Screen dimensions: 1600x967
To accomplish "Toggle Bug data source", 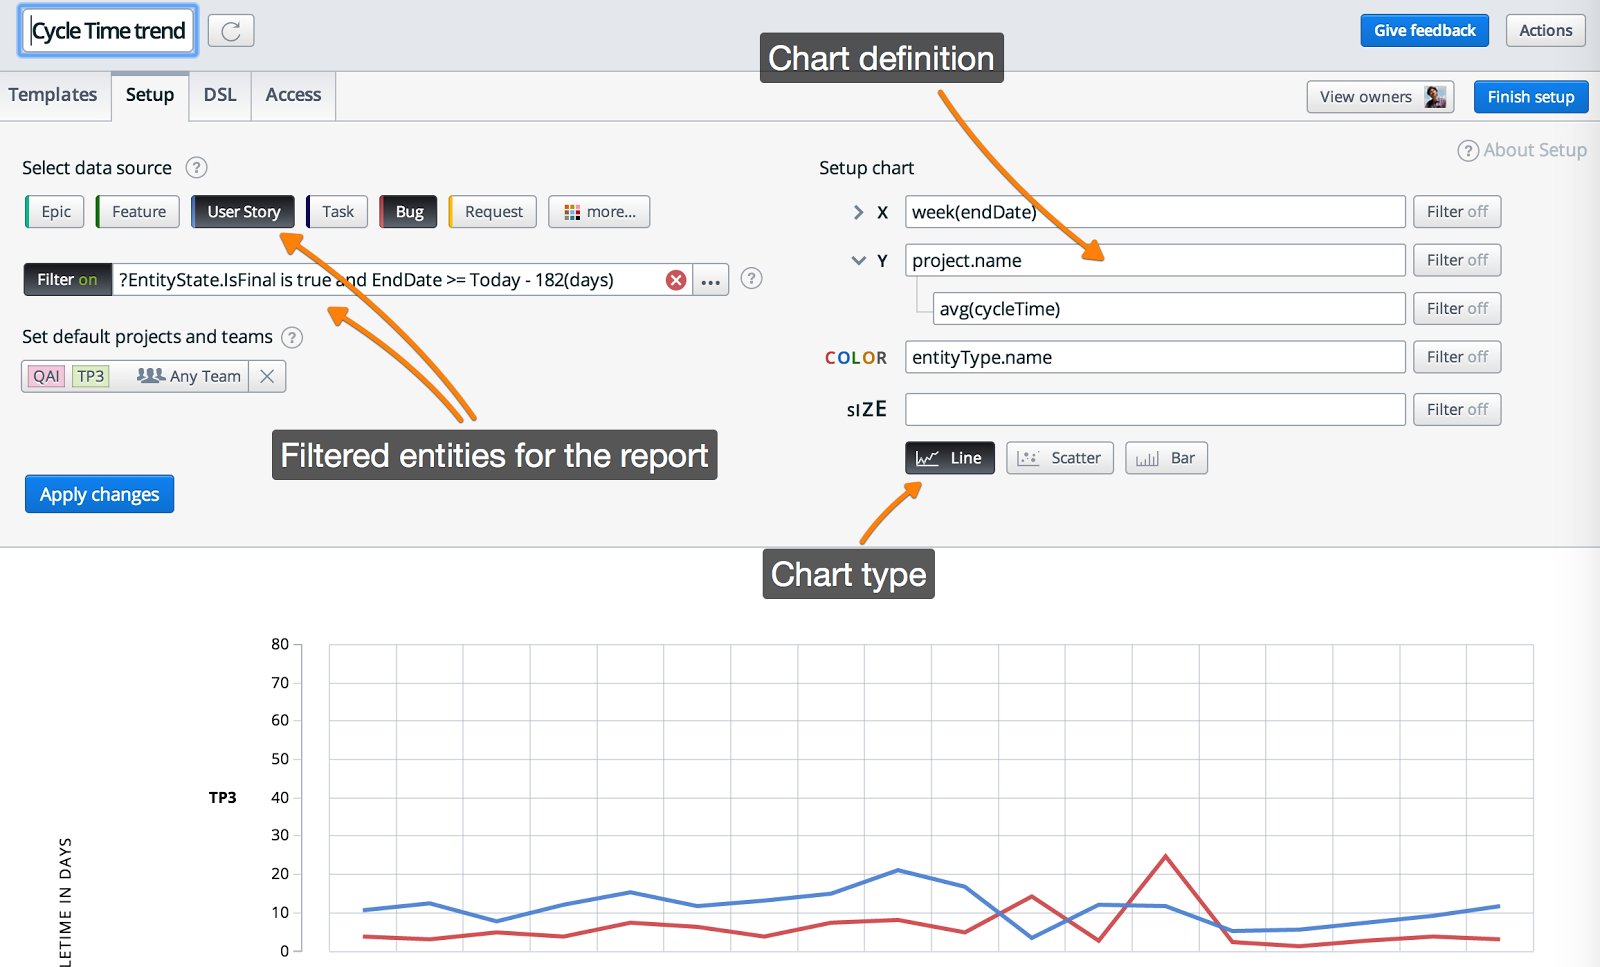I will [x=408, y=212].
